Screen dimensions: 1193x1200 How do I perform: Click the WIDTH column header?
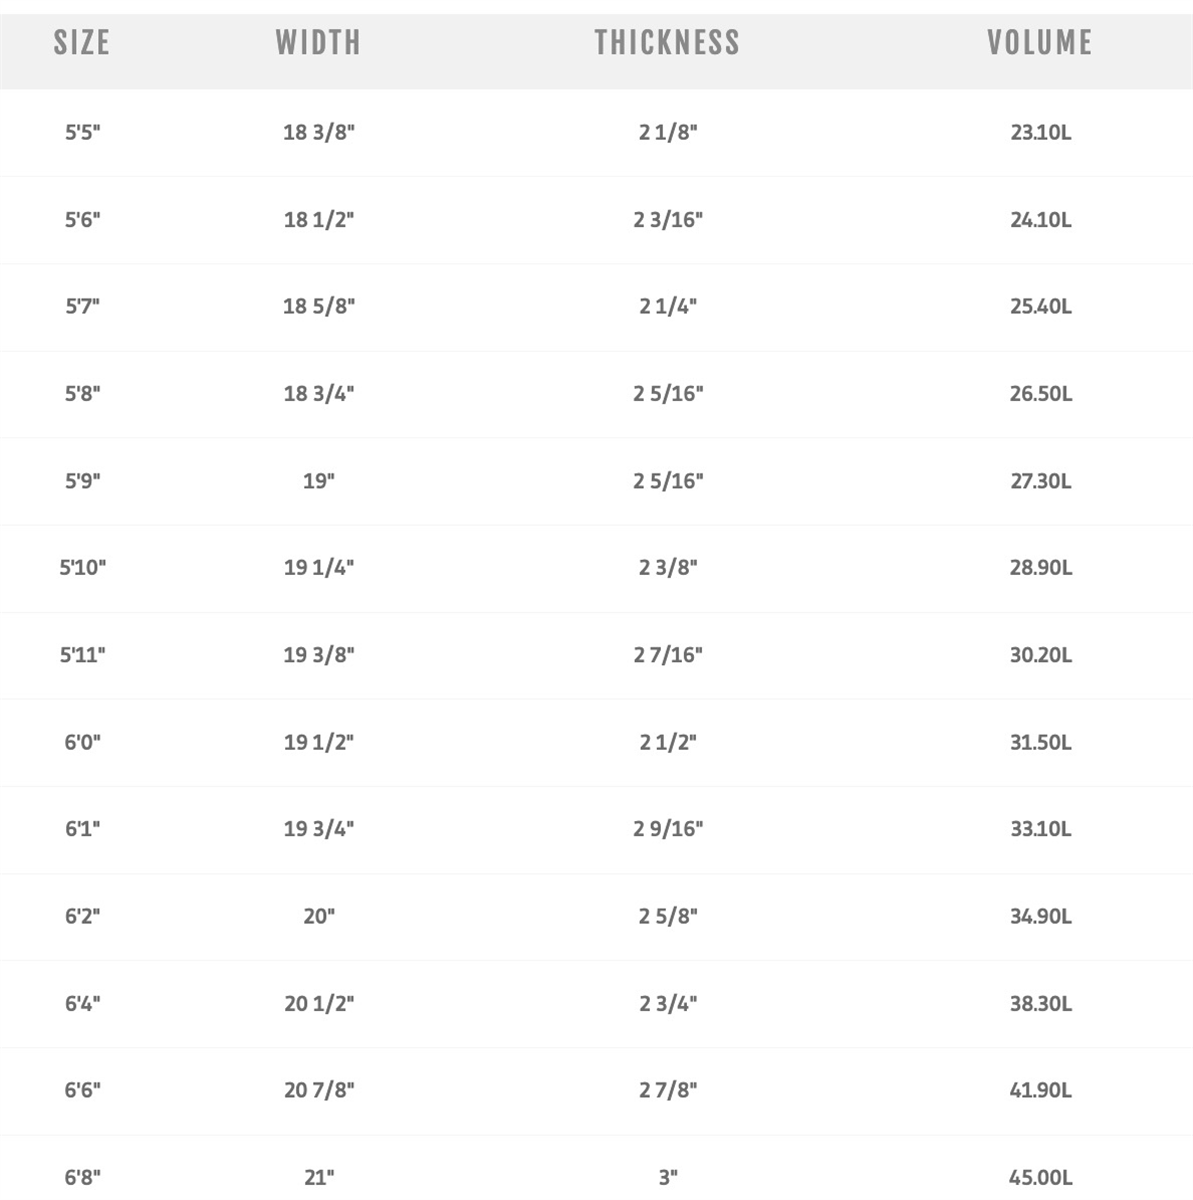coord(318,43)
